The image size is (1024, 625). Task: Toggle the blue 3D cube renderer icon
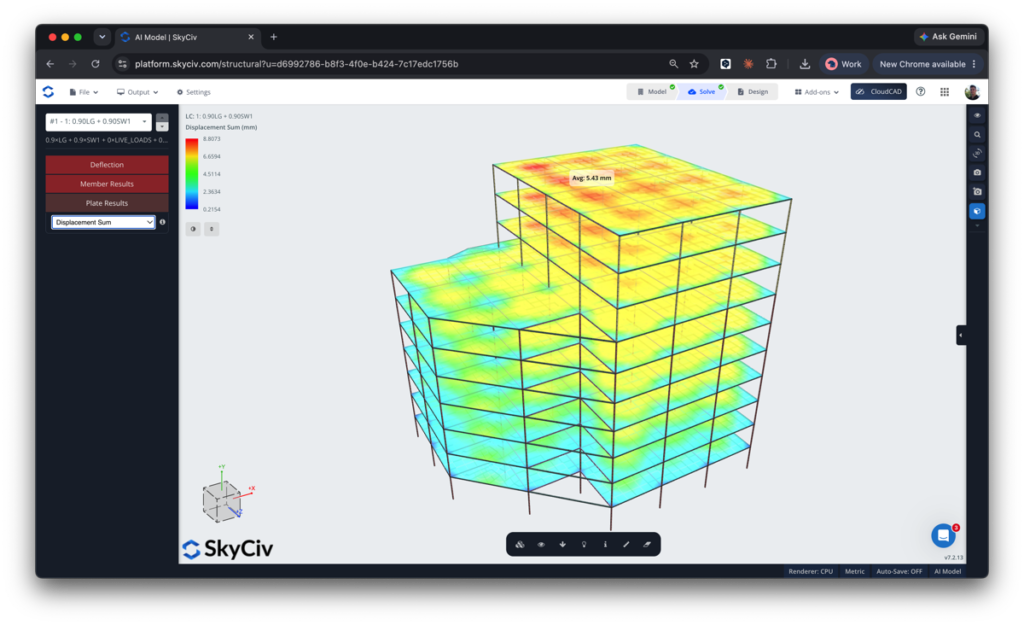977,211
